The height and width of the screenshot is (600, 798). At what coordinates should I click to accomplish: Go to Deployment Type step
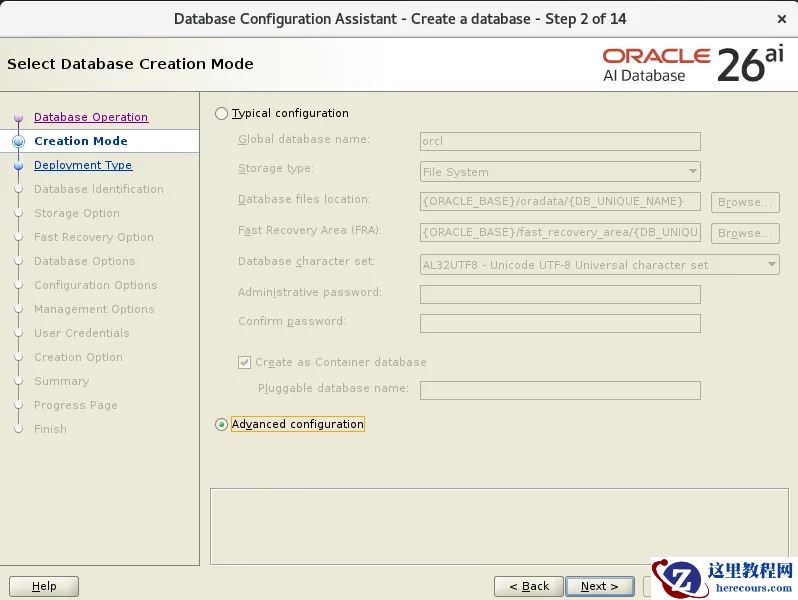[83, 165]
